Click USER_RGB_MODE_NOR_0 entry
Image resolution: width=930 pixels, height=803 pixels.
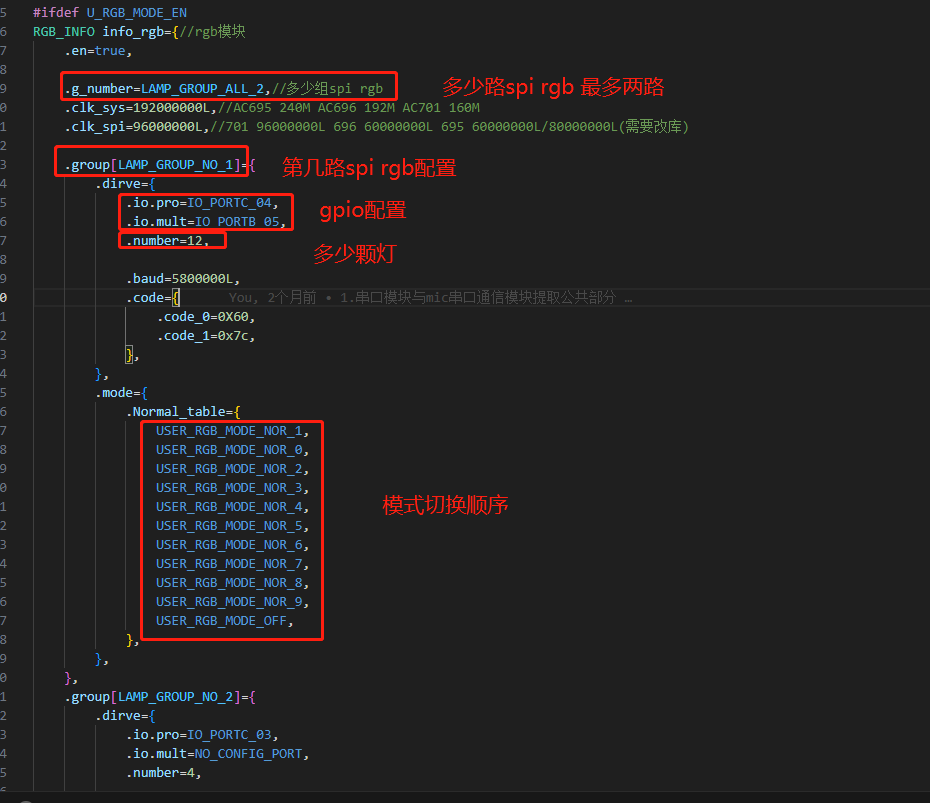click(x=232, y=450)
